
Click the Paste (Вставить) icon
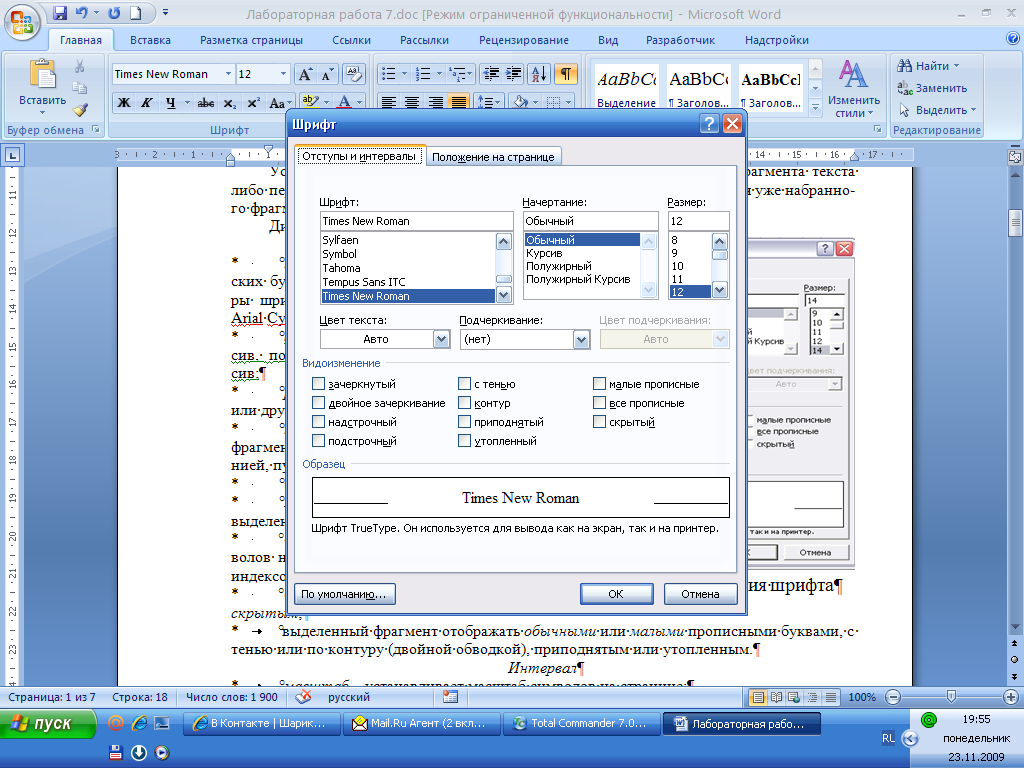(42, 75)
